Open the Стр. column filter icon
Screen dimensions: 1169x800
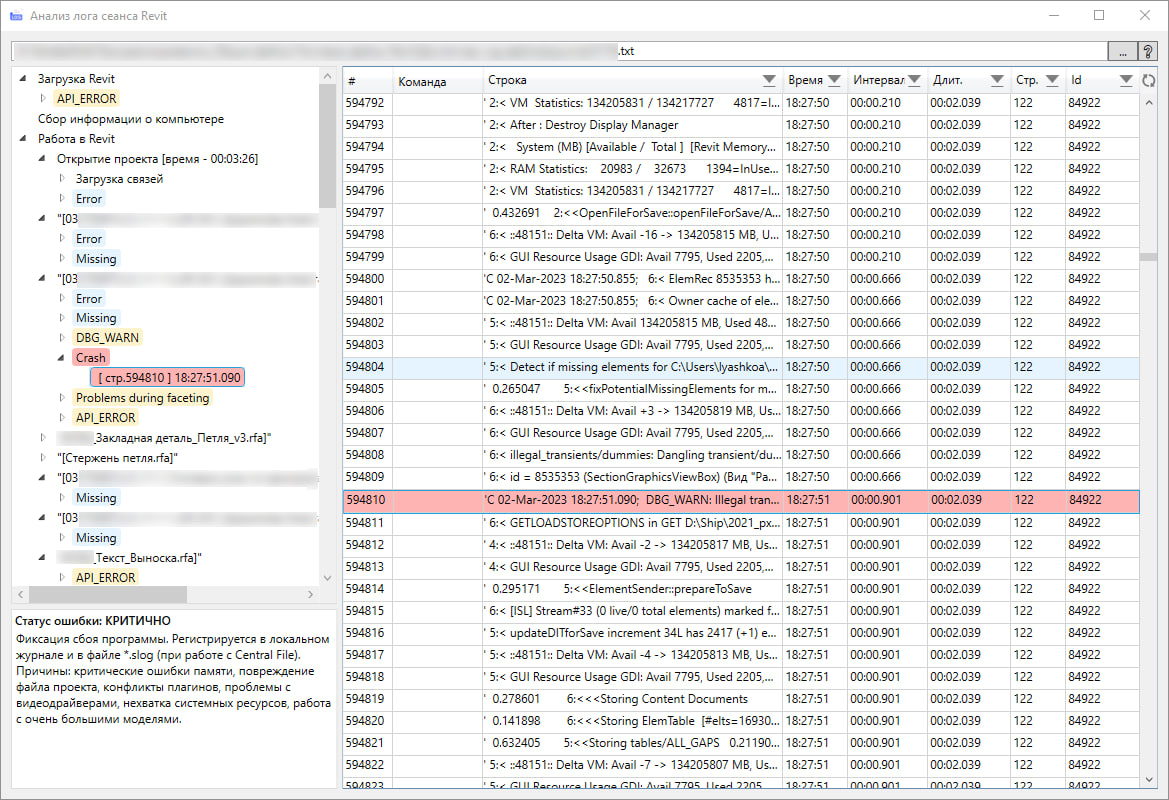click(x=1051, y=81)
